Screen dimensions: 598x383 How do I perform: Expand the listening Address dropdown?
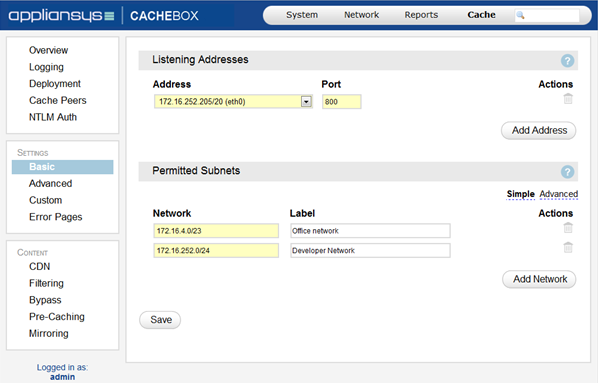306,101
